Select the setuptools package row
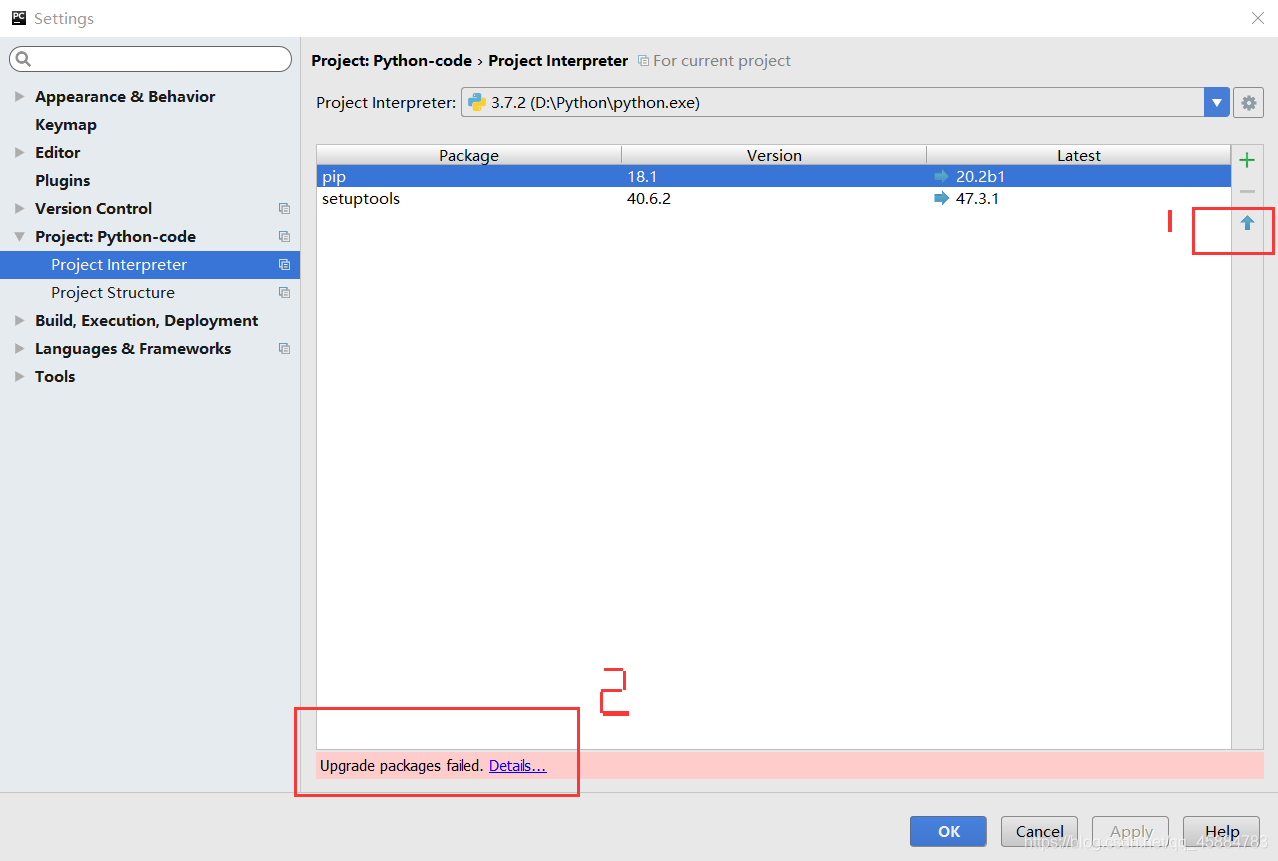The image size is (1278, 861). pos(361,198)
